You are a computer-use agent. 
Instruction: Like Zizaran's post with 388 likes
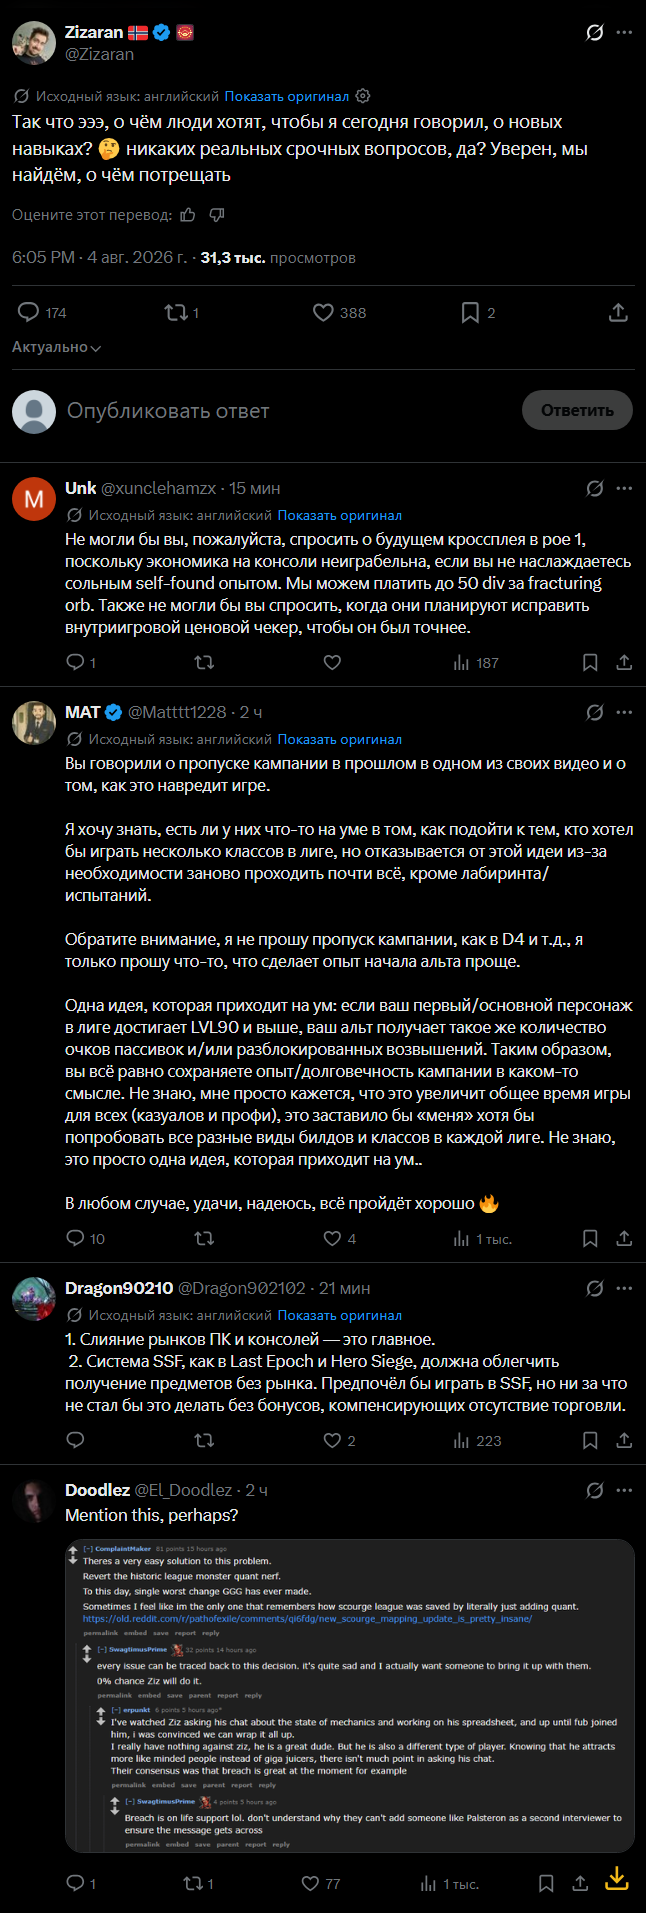[339, 313]
